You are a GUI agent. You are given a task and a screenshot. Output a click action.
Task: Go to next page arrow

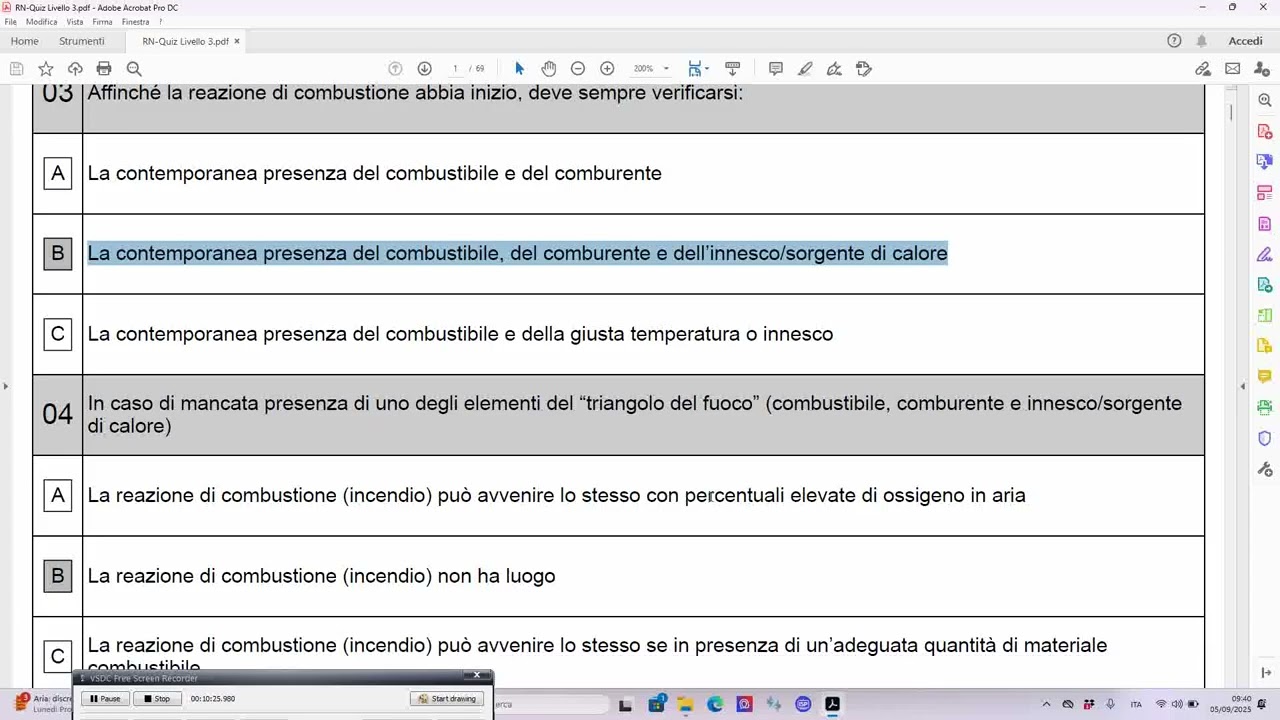coord(424,68)
